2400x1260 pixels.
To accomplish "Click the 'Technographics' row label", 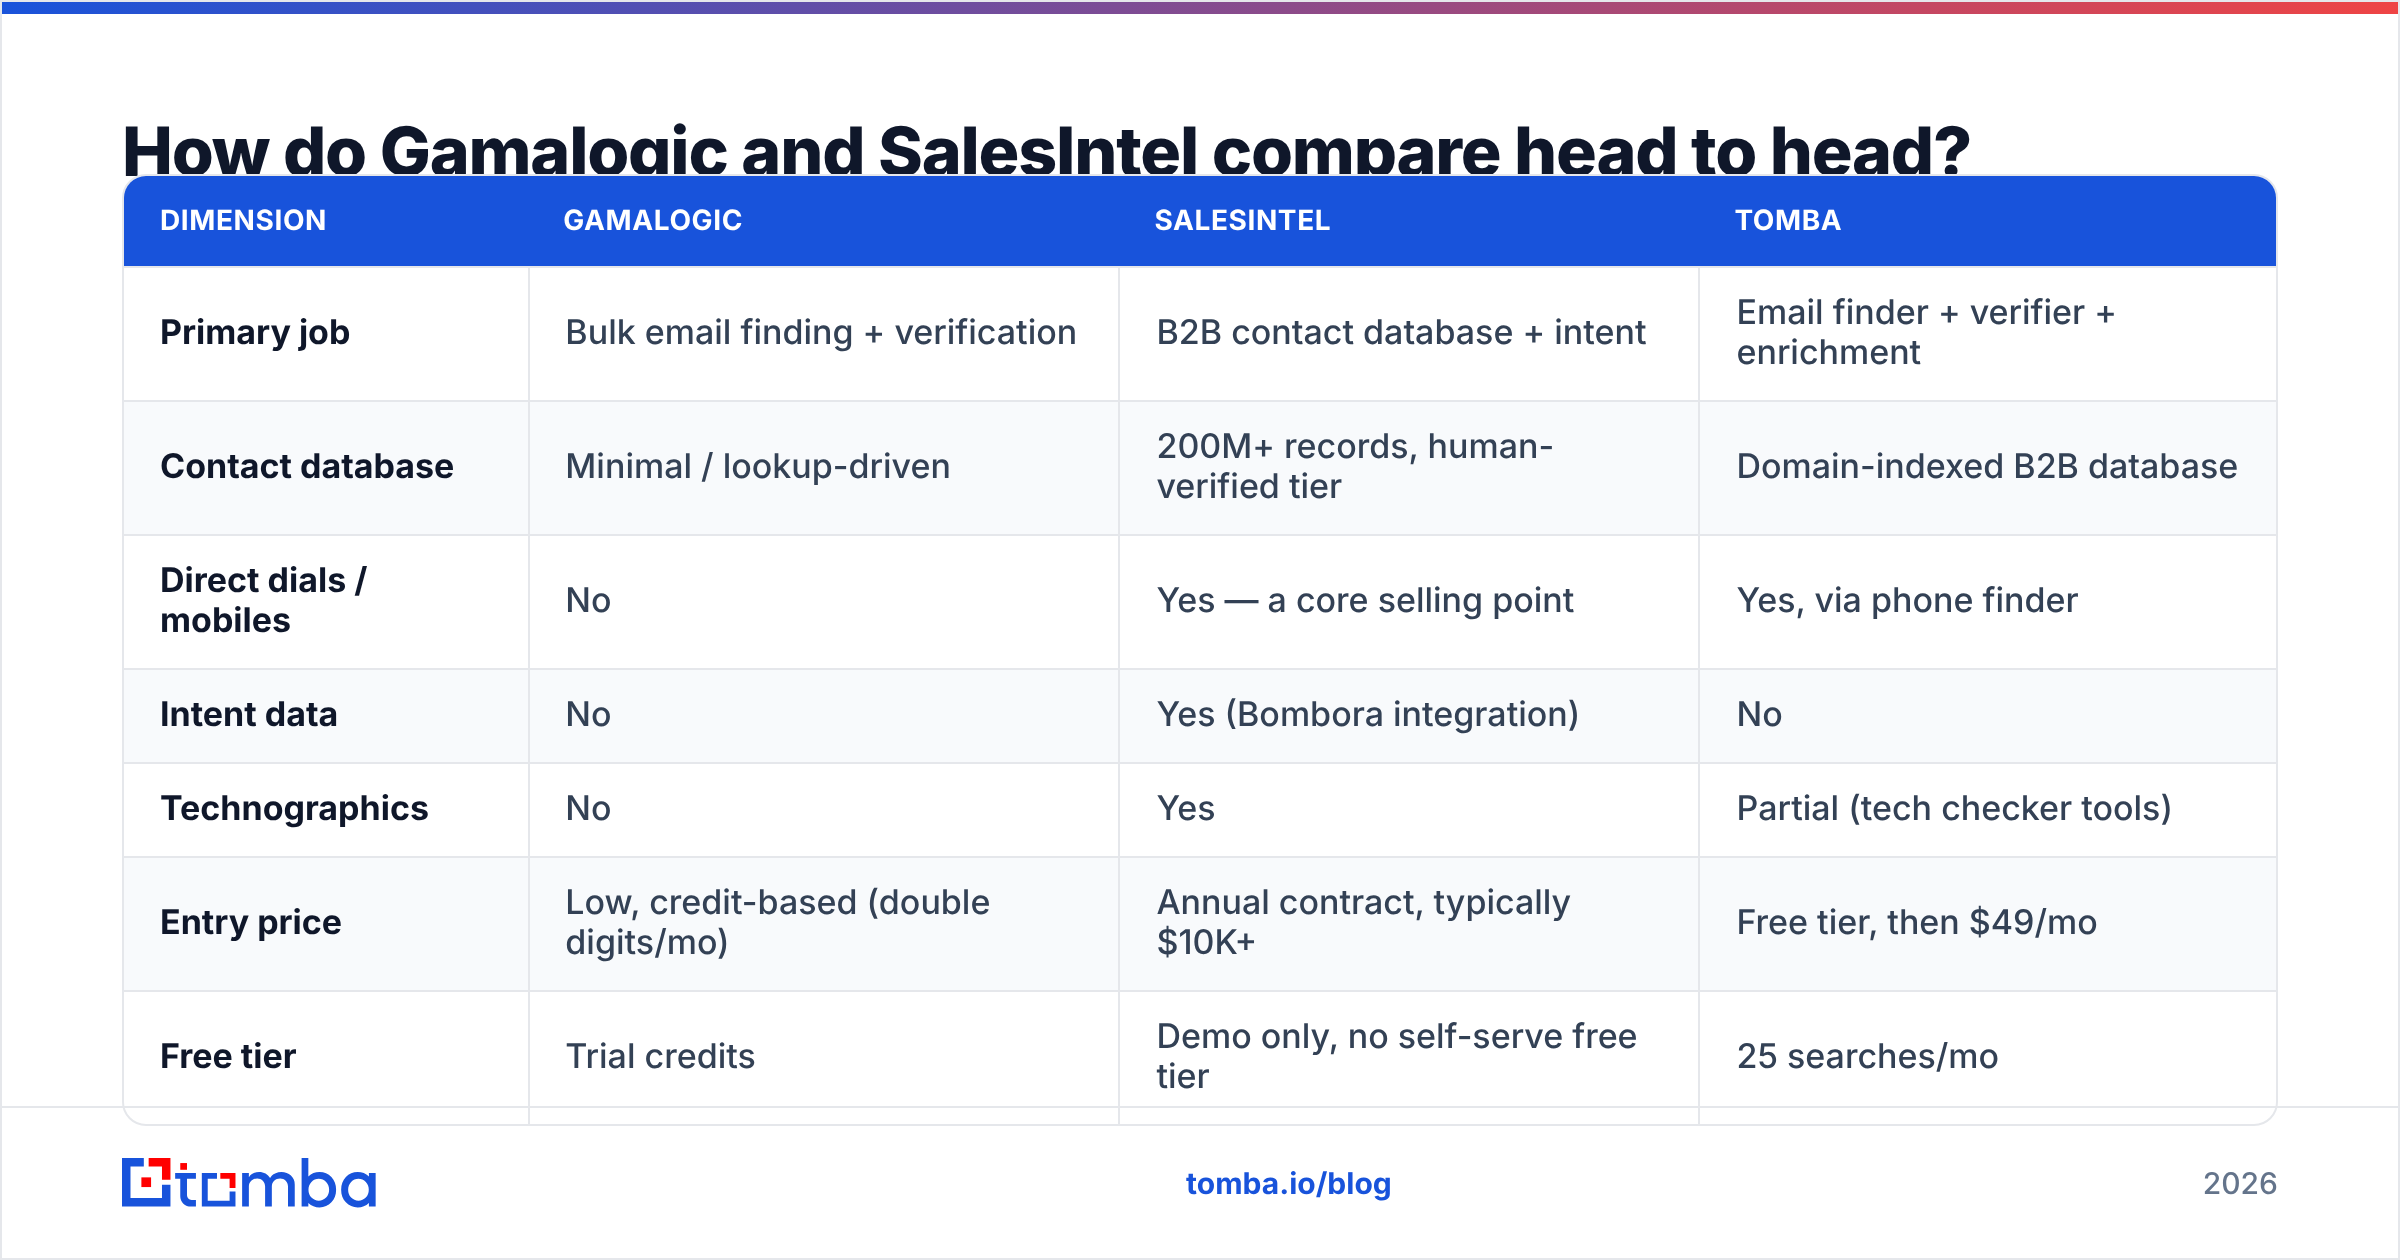I will coord(294,808).
